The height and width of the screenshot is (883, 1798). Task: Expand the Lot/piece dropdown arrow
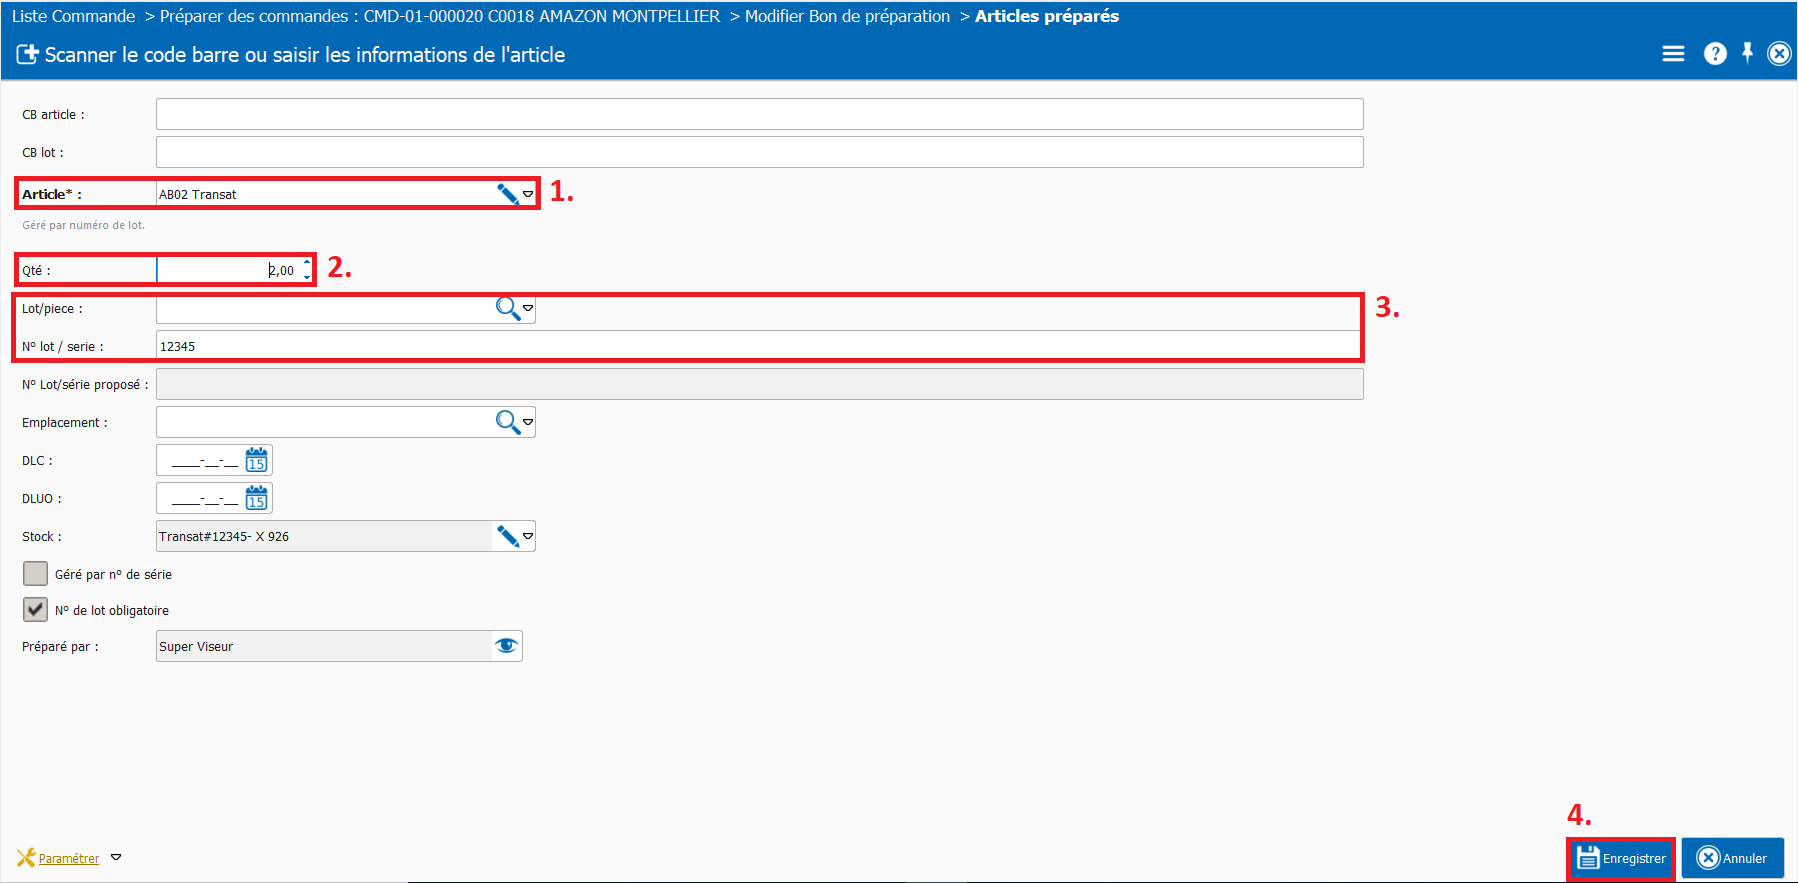[x=528, y=308]
